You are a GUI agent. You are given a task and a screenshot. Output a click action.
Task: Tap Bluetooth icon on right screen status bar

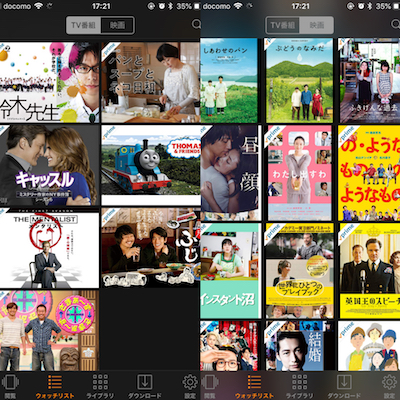370,6
